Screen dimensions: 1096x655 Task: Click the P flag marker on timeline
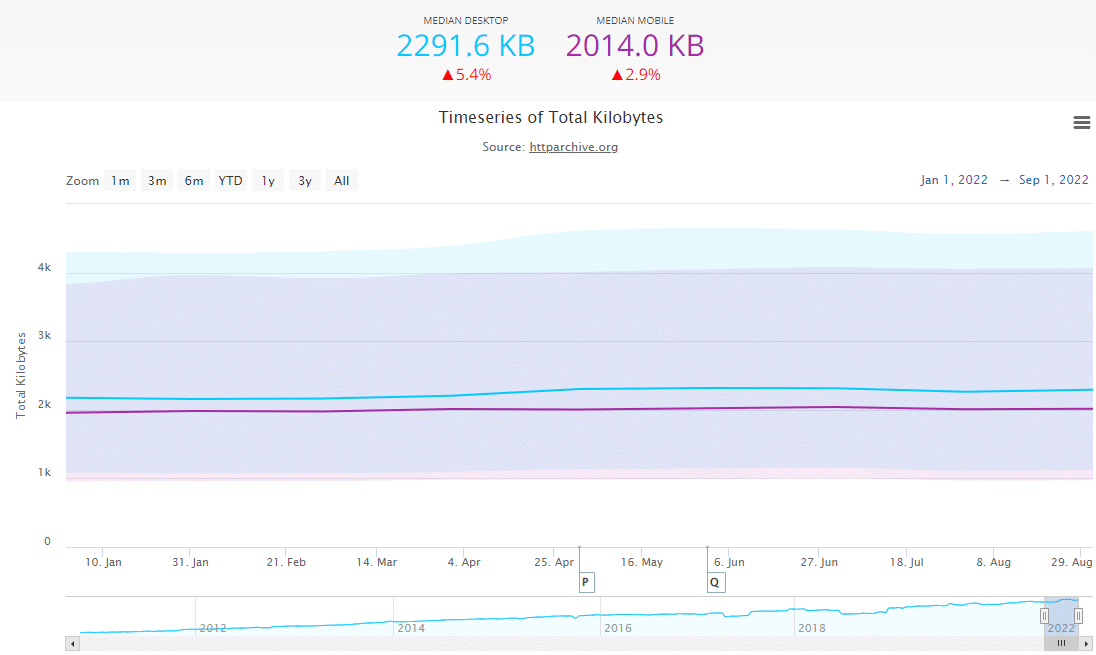tap(586, 582)
